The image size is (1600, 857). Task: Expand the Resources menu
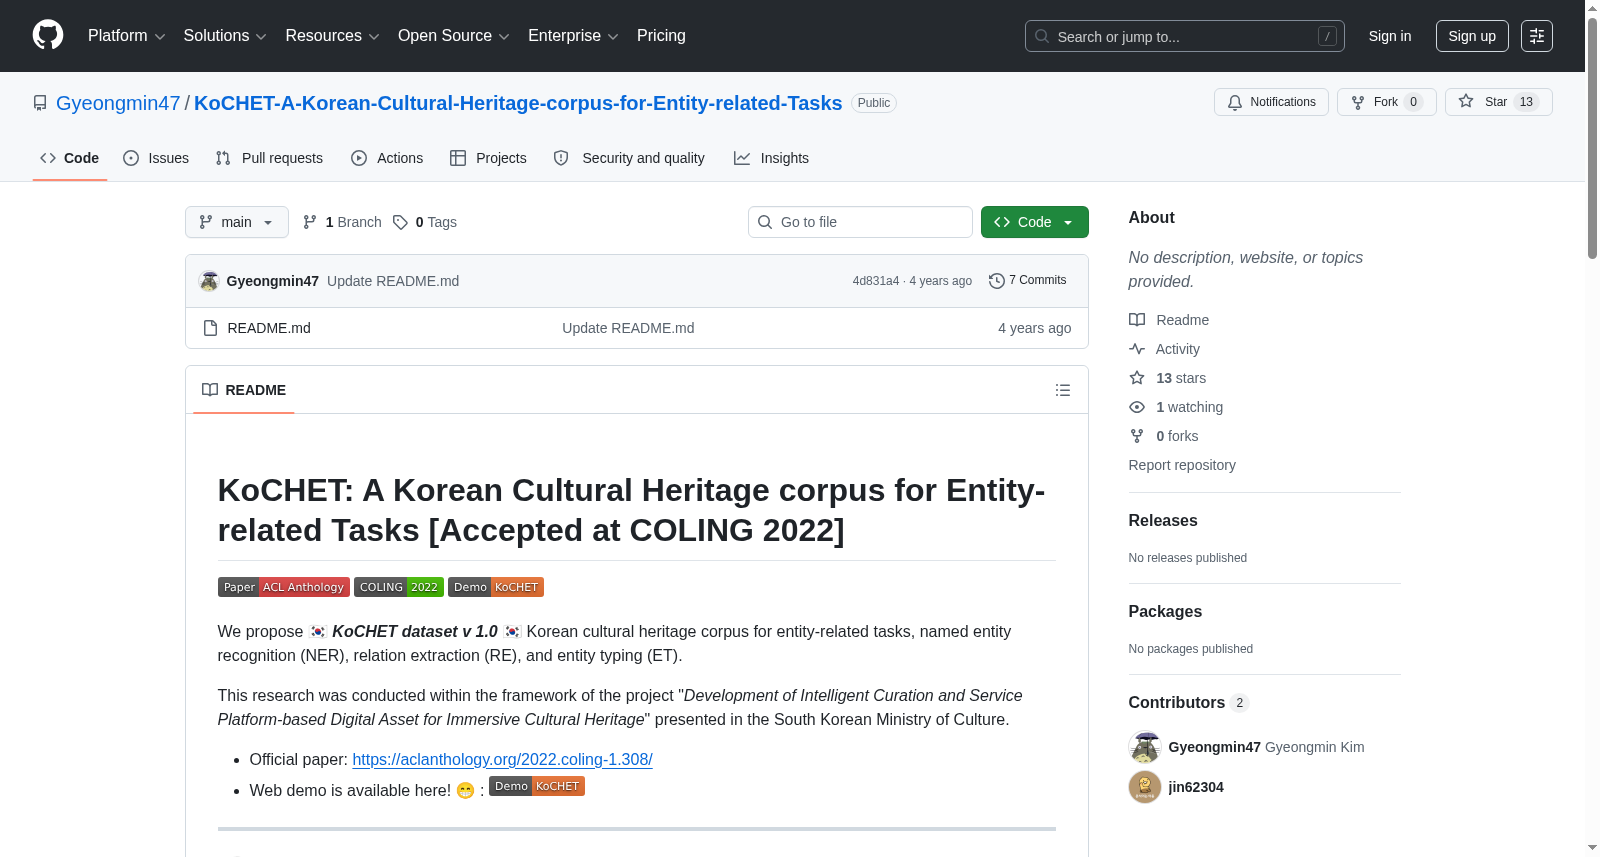tap(332, 36)
